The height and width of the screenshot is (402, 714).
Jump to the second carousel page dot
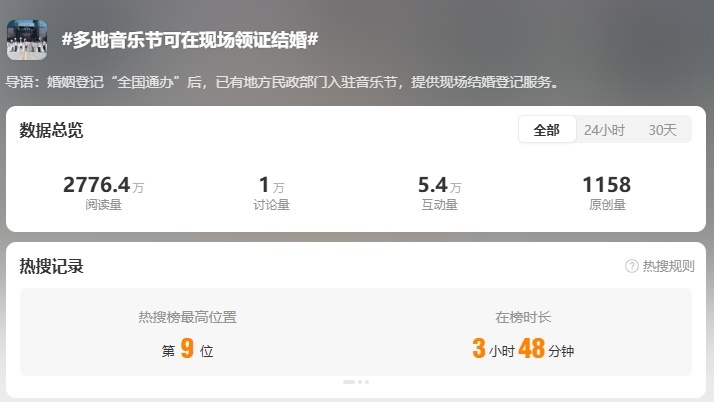360,382
